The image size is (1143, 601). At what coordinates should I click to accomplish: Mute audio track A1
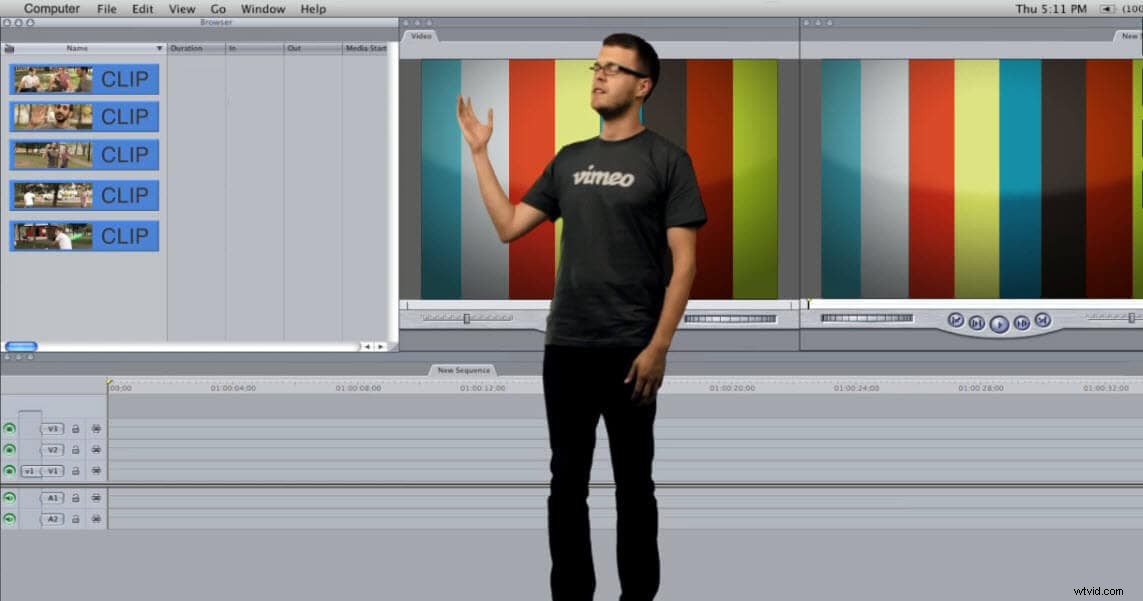click(8, 497)
